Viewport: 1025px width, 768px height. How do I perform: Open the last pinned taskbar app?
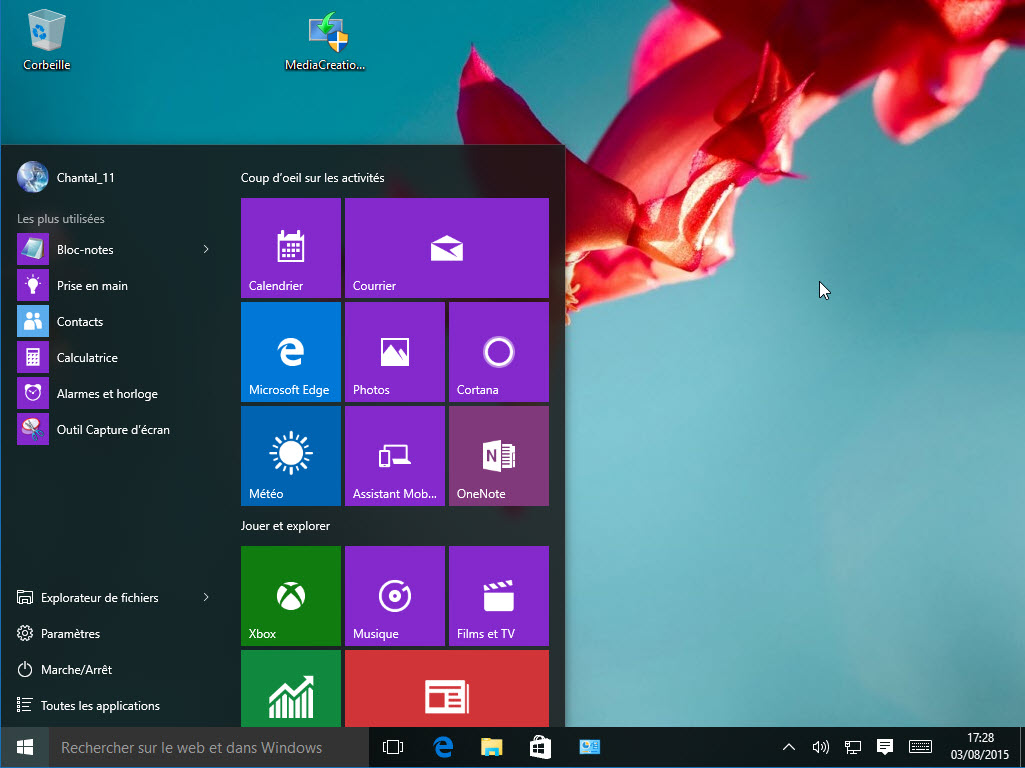(590, 747)
